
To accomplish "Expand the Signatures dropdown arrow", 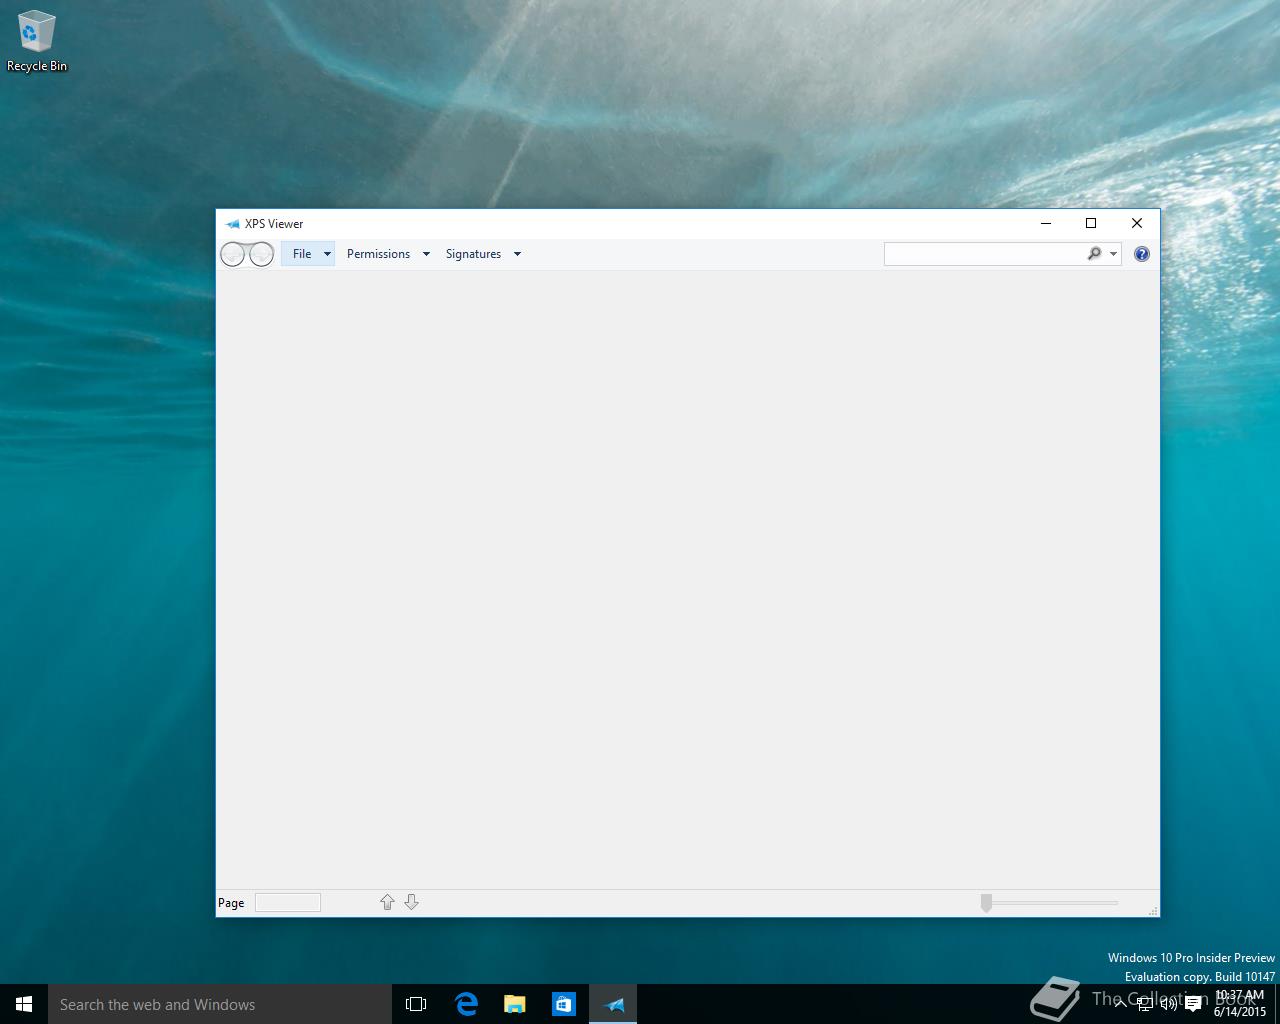I will pos(517,254).
